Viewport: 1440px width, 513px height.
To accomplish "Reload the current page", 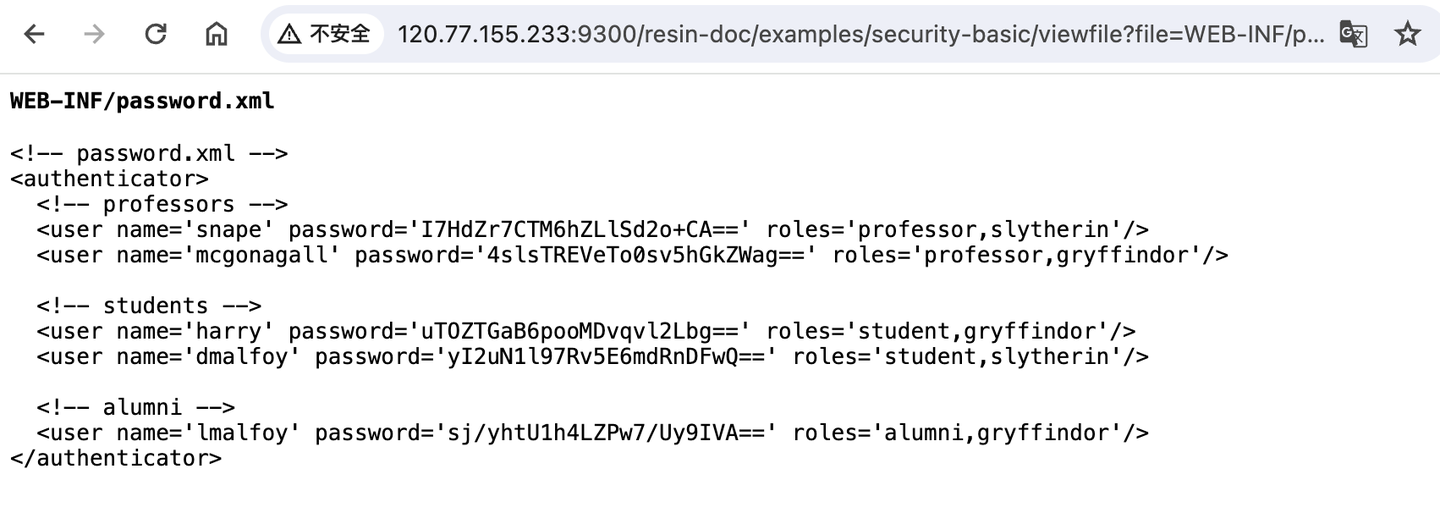I will click(x=155, y=34).
